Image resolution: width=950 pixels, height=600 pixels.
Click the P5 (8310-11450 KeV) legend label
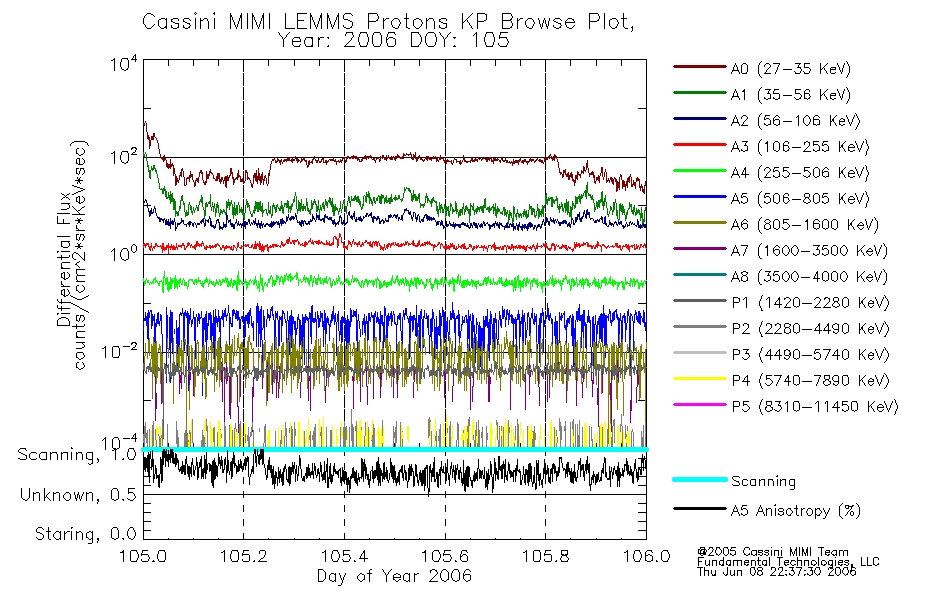pos(815,407)
